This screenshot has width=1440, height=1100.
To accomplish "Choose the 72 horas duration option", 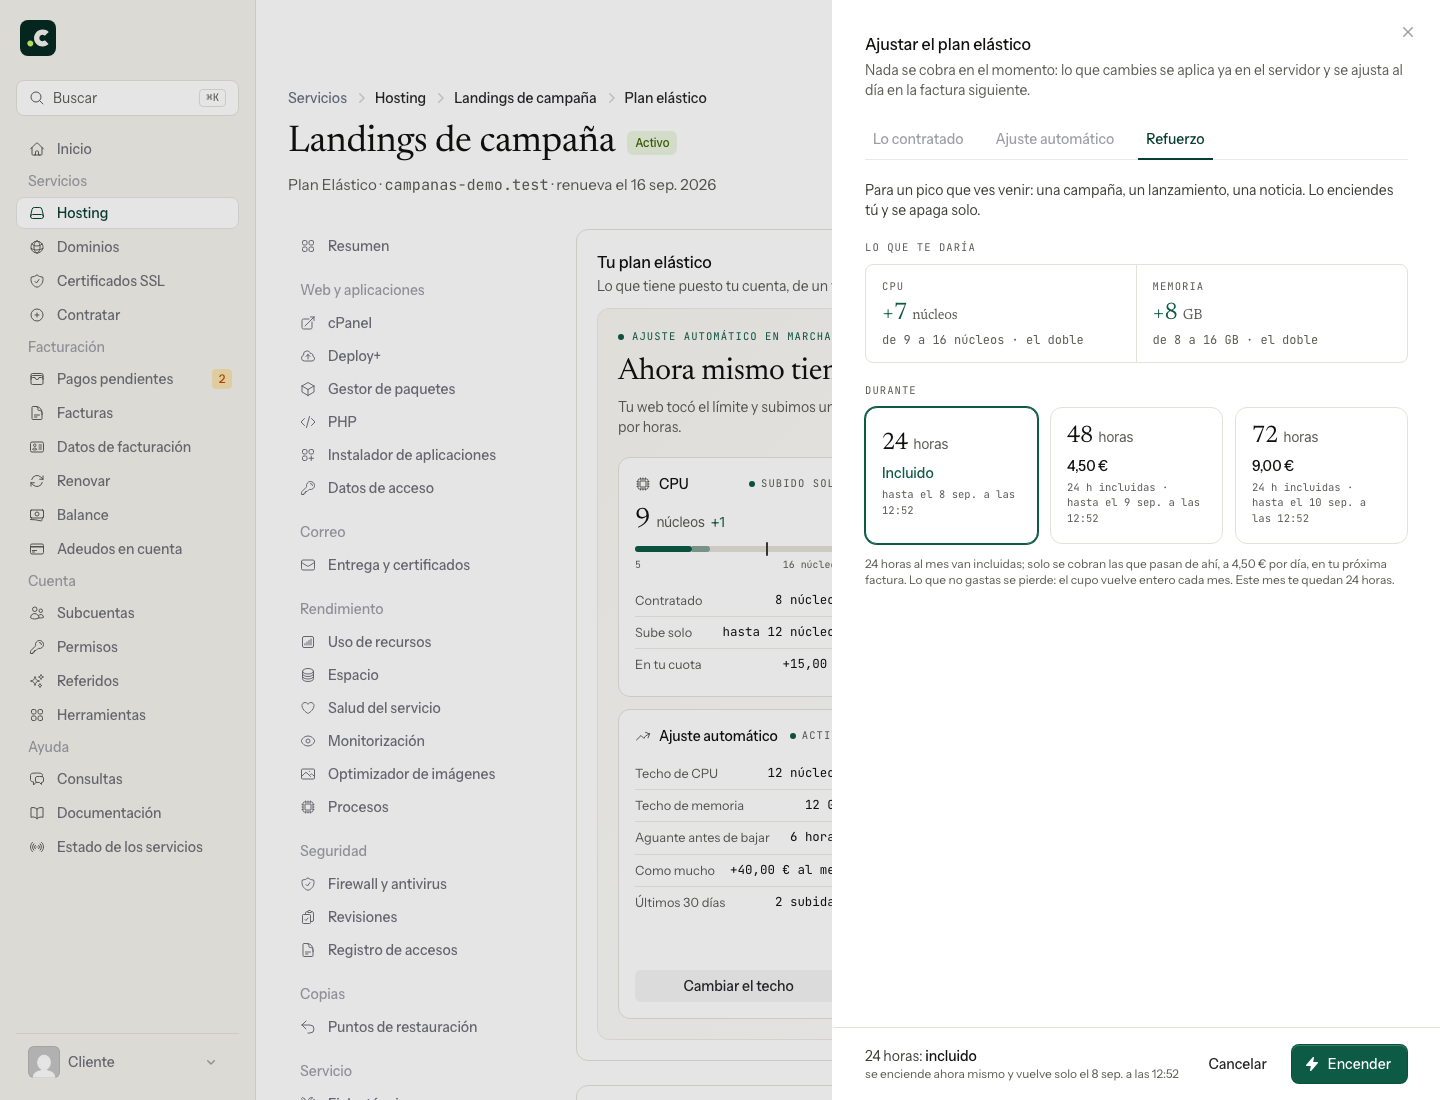I will pyautogui.click(x=1321, y=475).
